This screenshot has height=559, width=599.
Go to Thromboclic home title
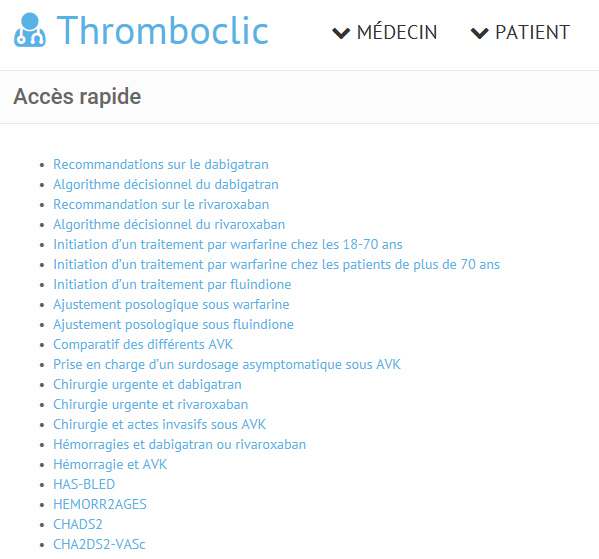[x=163, y=30]
